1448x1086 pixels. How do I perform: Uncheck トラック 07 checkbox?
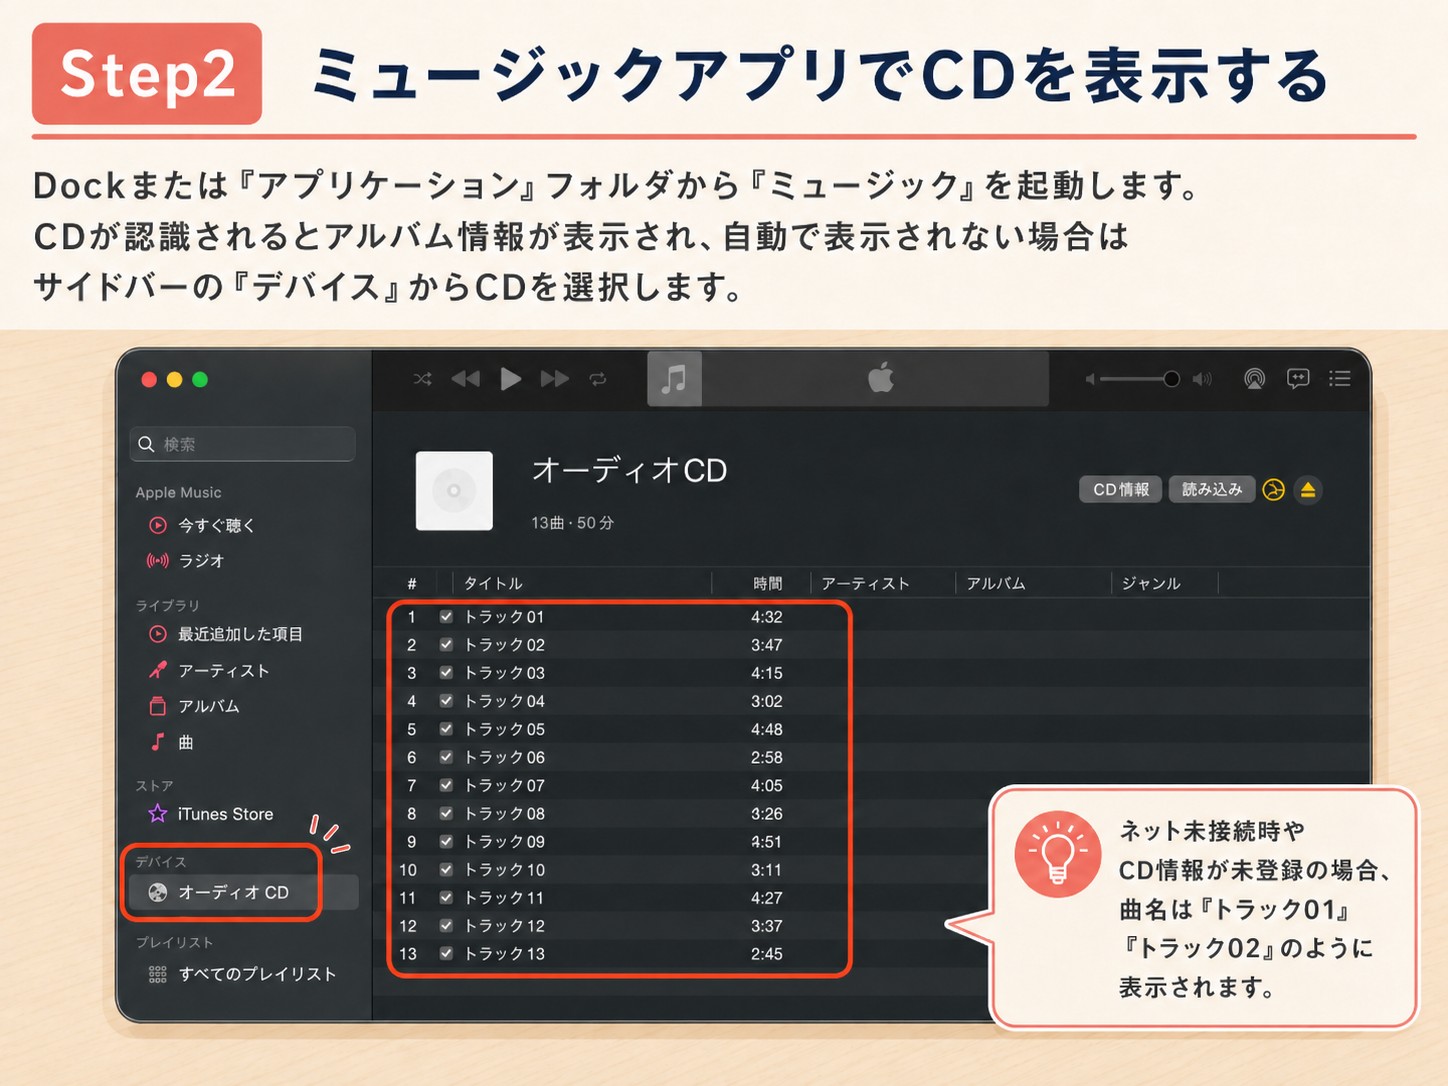[x=446, y=785]
